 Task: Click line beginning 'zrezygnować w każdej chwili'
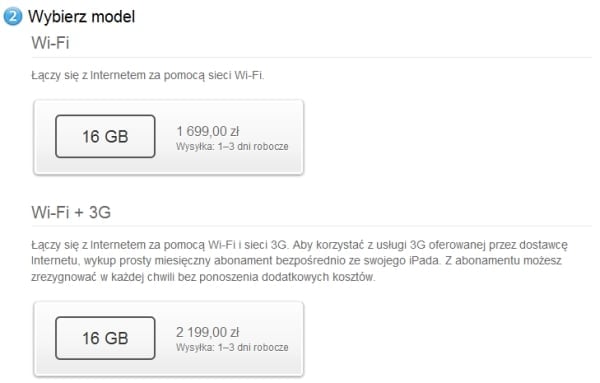coord(203,277)
